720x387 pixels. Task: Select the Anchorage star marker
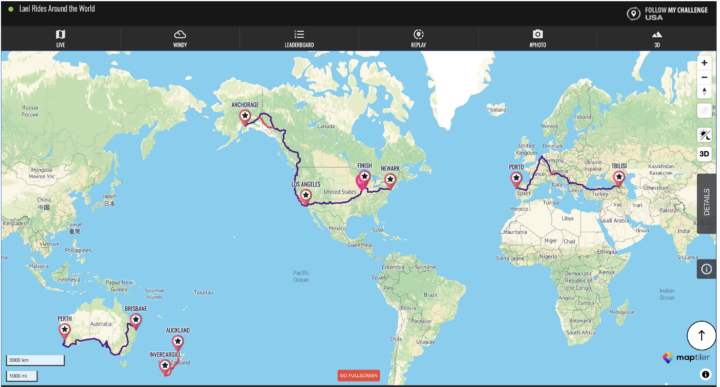click(x=245, y=117)
